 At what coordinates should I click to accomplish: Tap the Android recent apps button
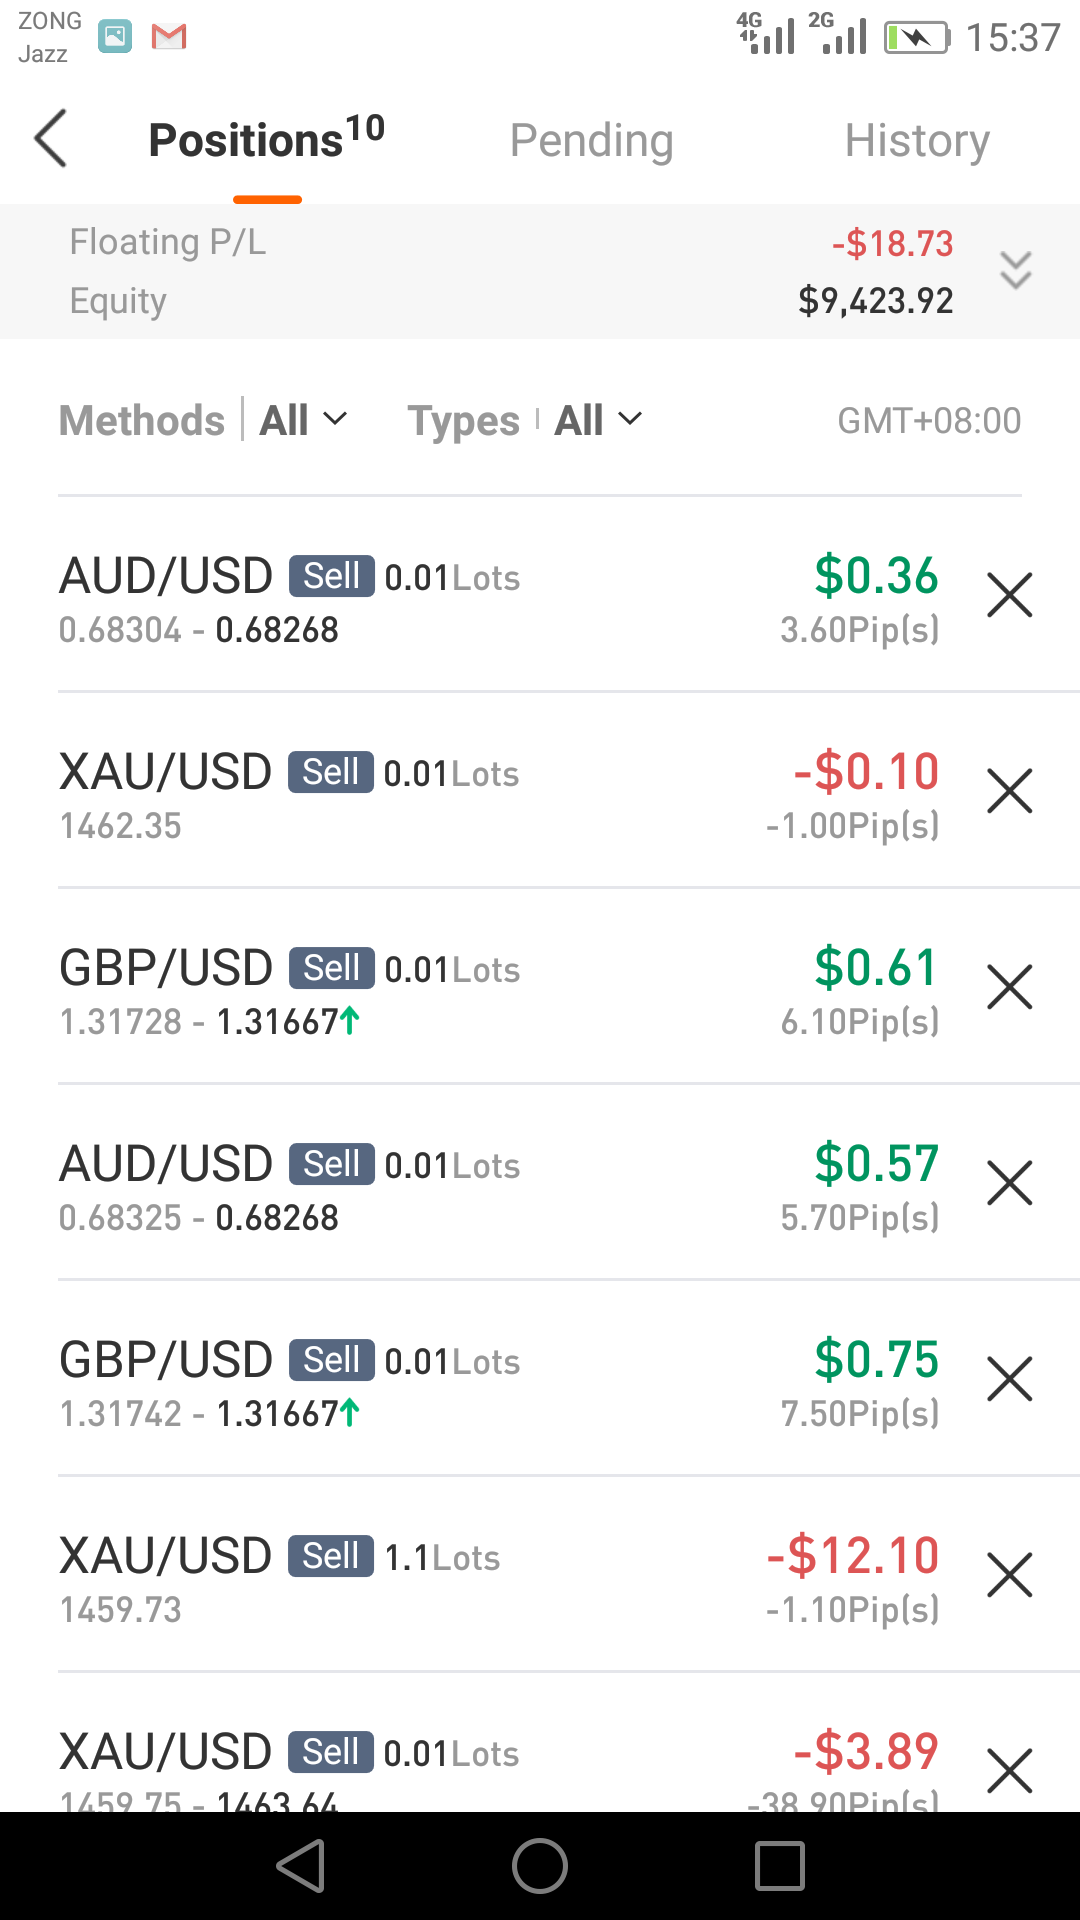coord(780,1866)
